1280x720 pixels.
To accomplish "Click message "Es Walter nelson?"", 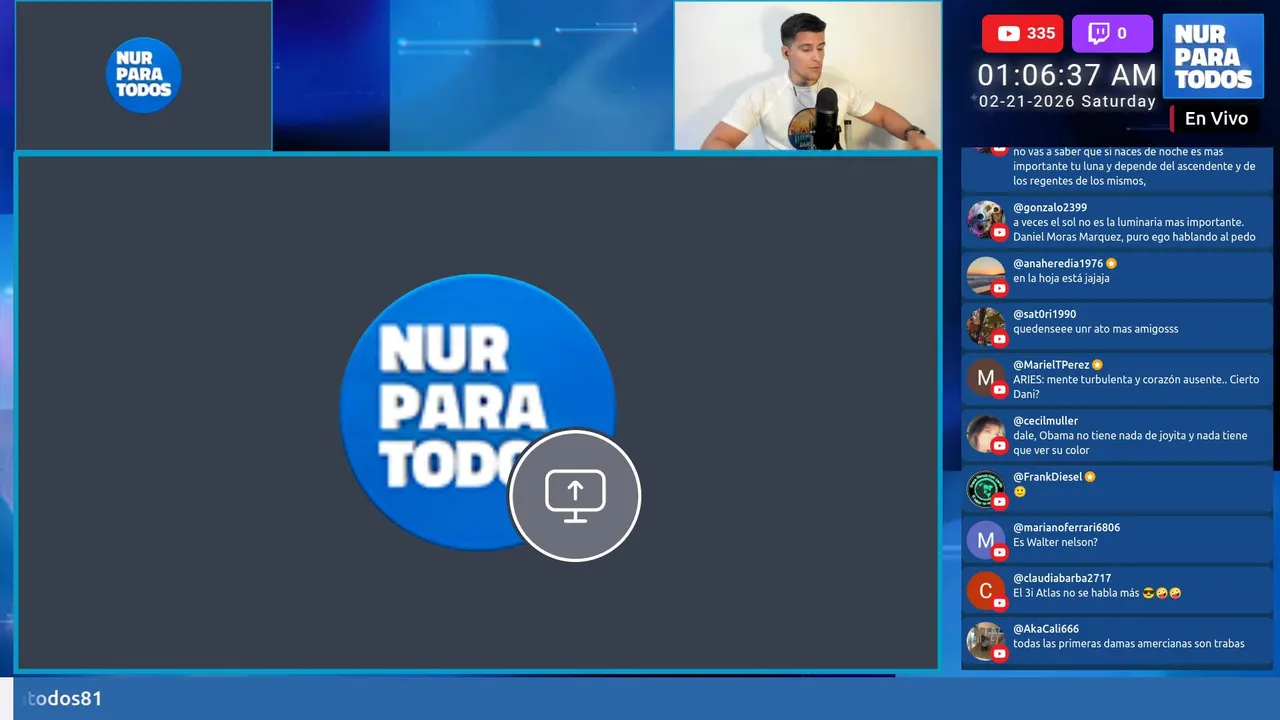I will tap(1055, 542).
